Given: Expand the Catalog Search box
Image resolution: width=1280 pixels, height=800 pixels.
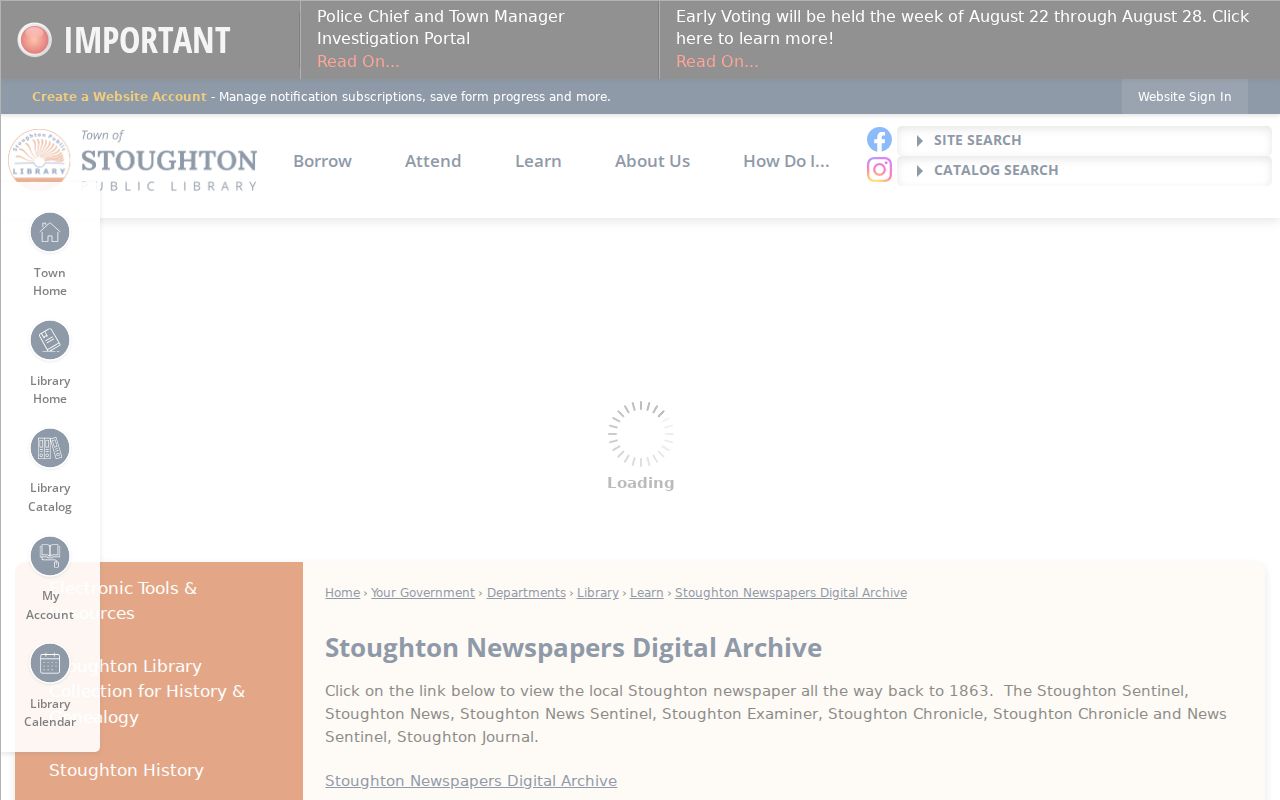Looking at the screenshot, I should pyautogui.click(x=1084, y=170).
